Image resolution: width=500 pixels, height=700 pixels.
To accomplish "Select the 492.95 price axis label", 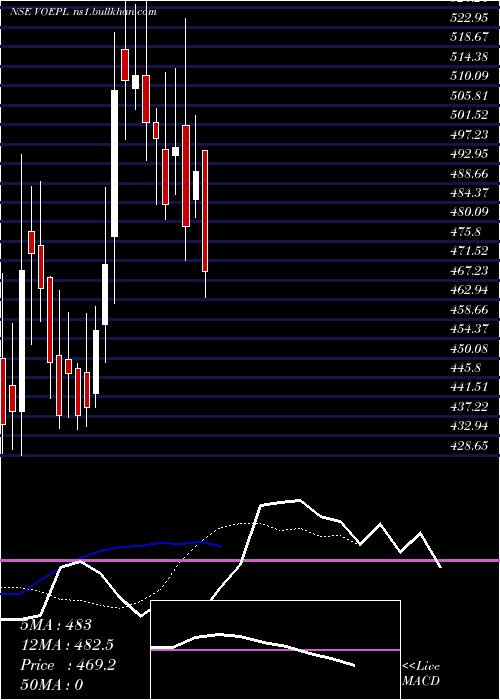I will [x=469, y=154].
